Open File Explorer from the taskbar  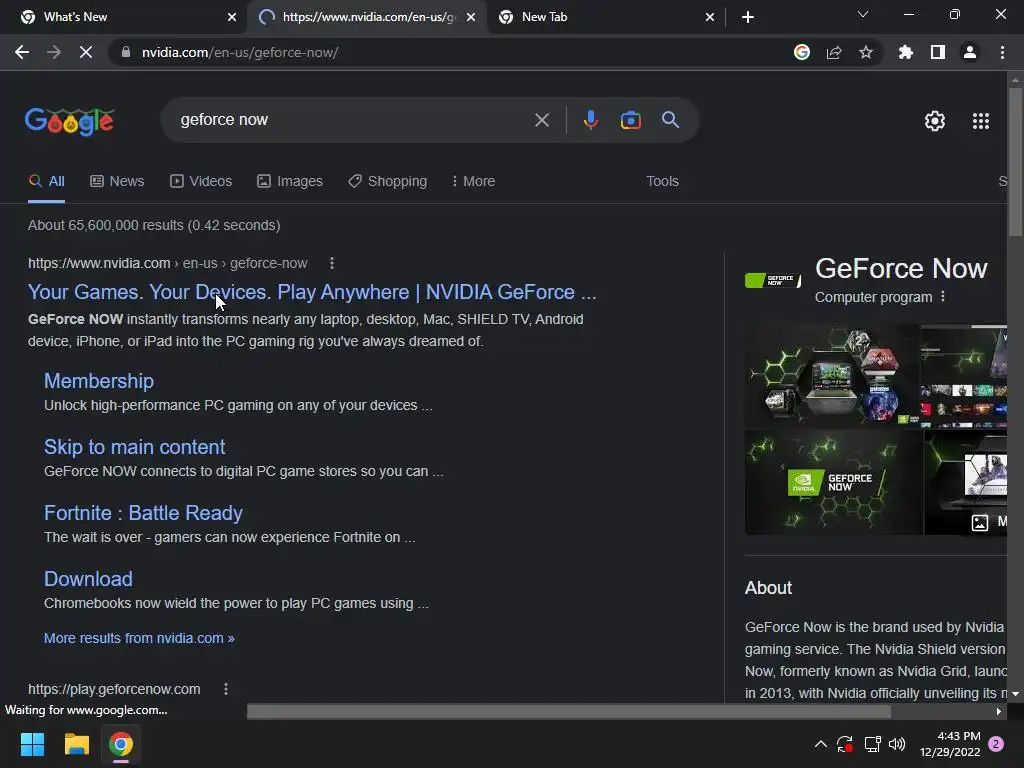(x=76, y=744)
